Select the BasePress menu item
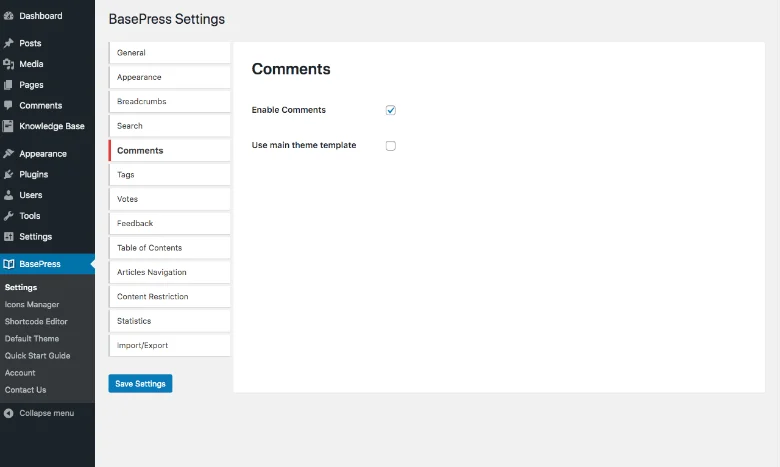The width and height of the screenshot is (780, 467). click(x=47, y=264)
